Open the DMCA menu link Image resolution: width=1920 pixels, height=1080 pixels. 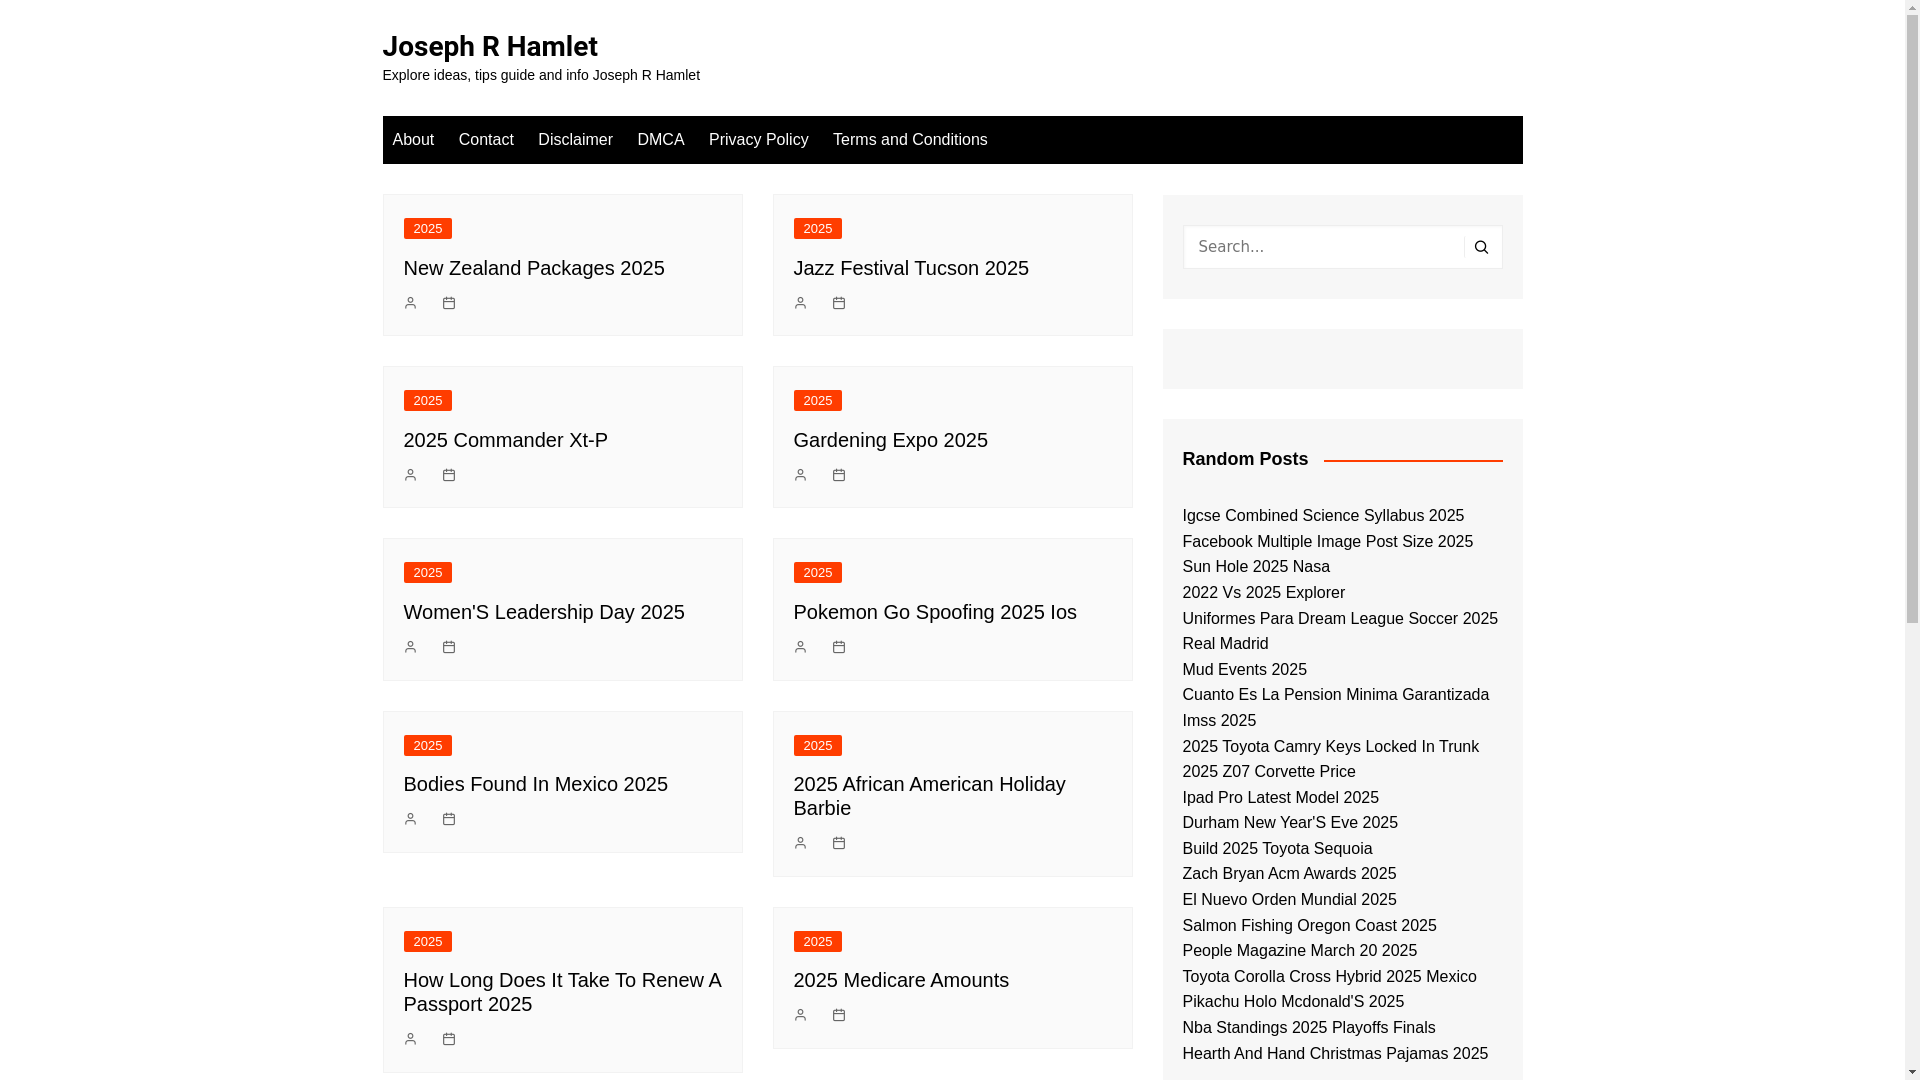tap(661, 140)
